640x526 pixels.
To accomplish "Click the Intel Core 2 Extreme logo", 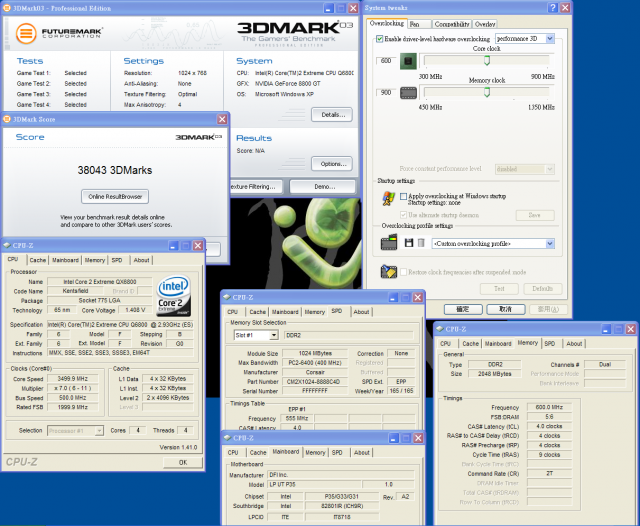I will point(174,296).
